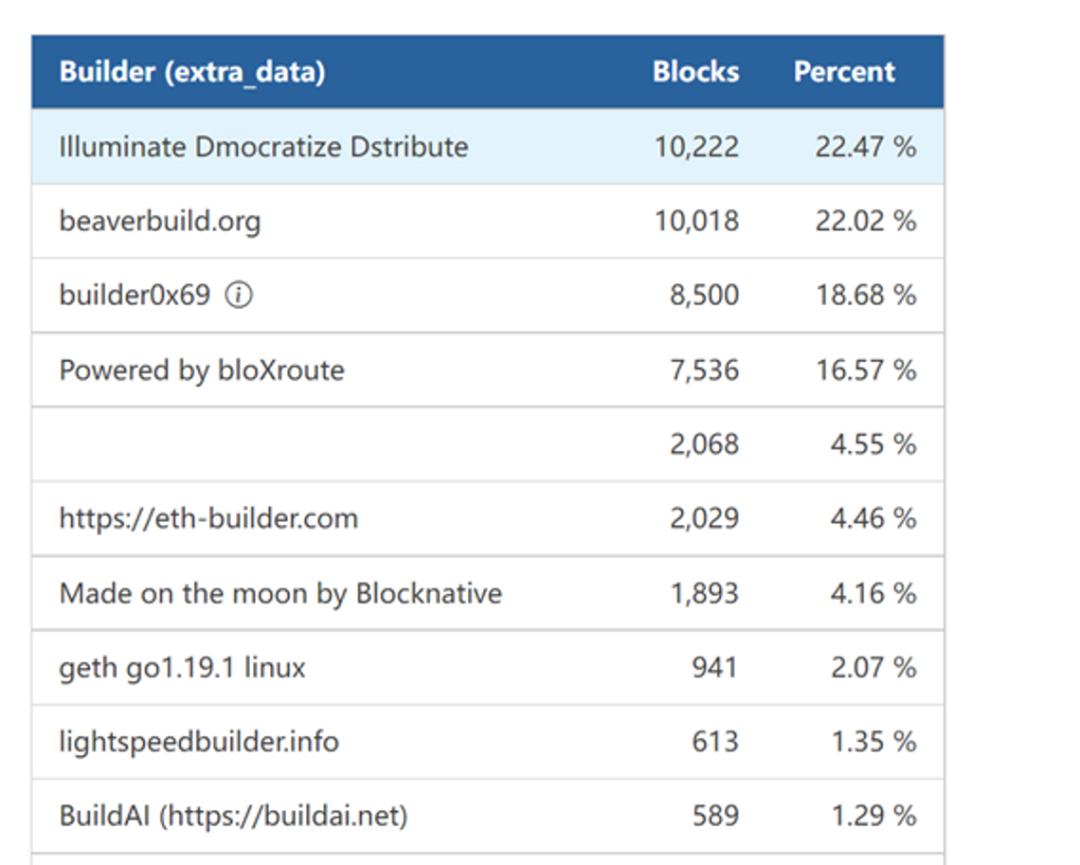Click the 22.02 % percent cell
The width and height of the screenshot is (1080, 865).
point(865,221)
